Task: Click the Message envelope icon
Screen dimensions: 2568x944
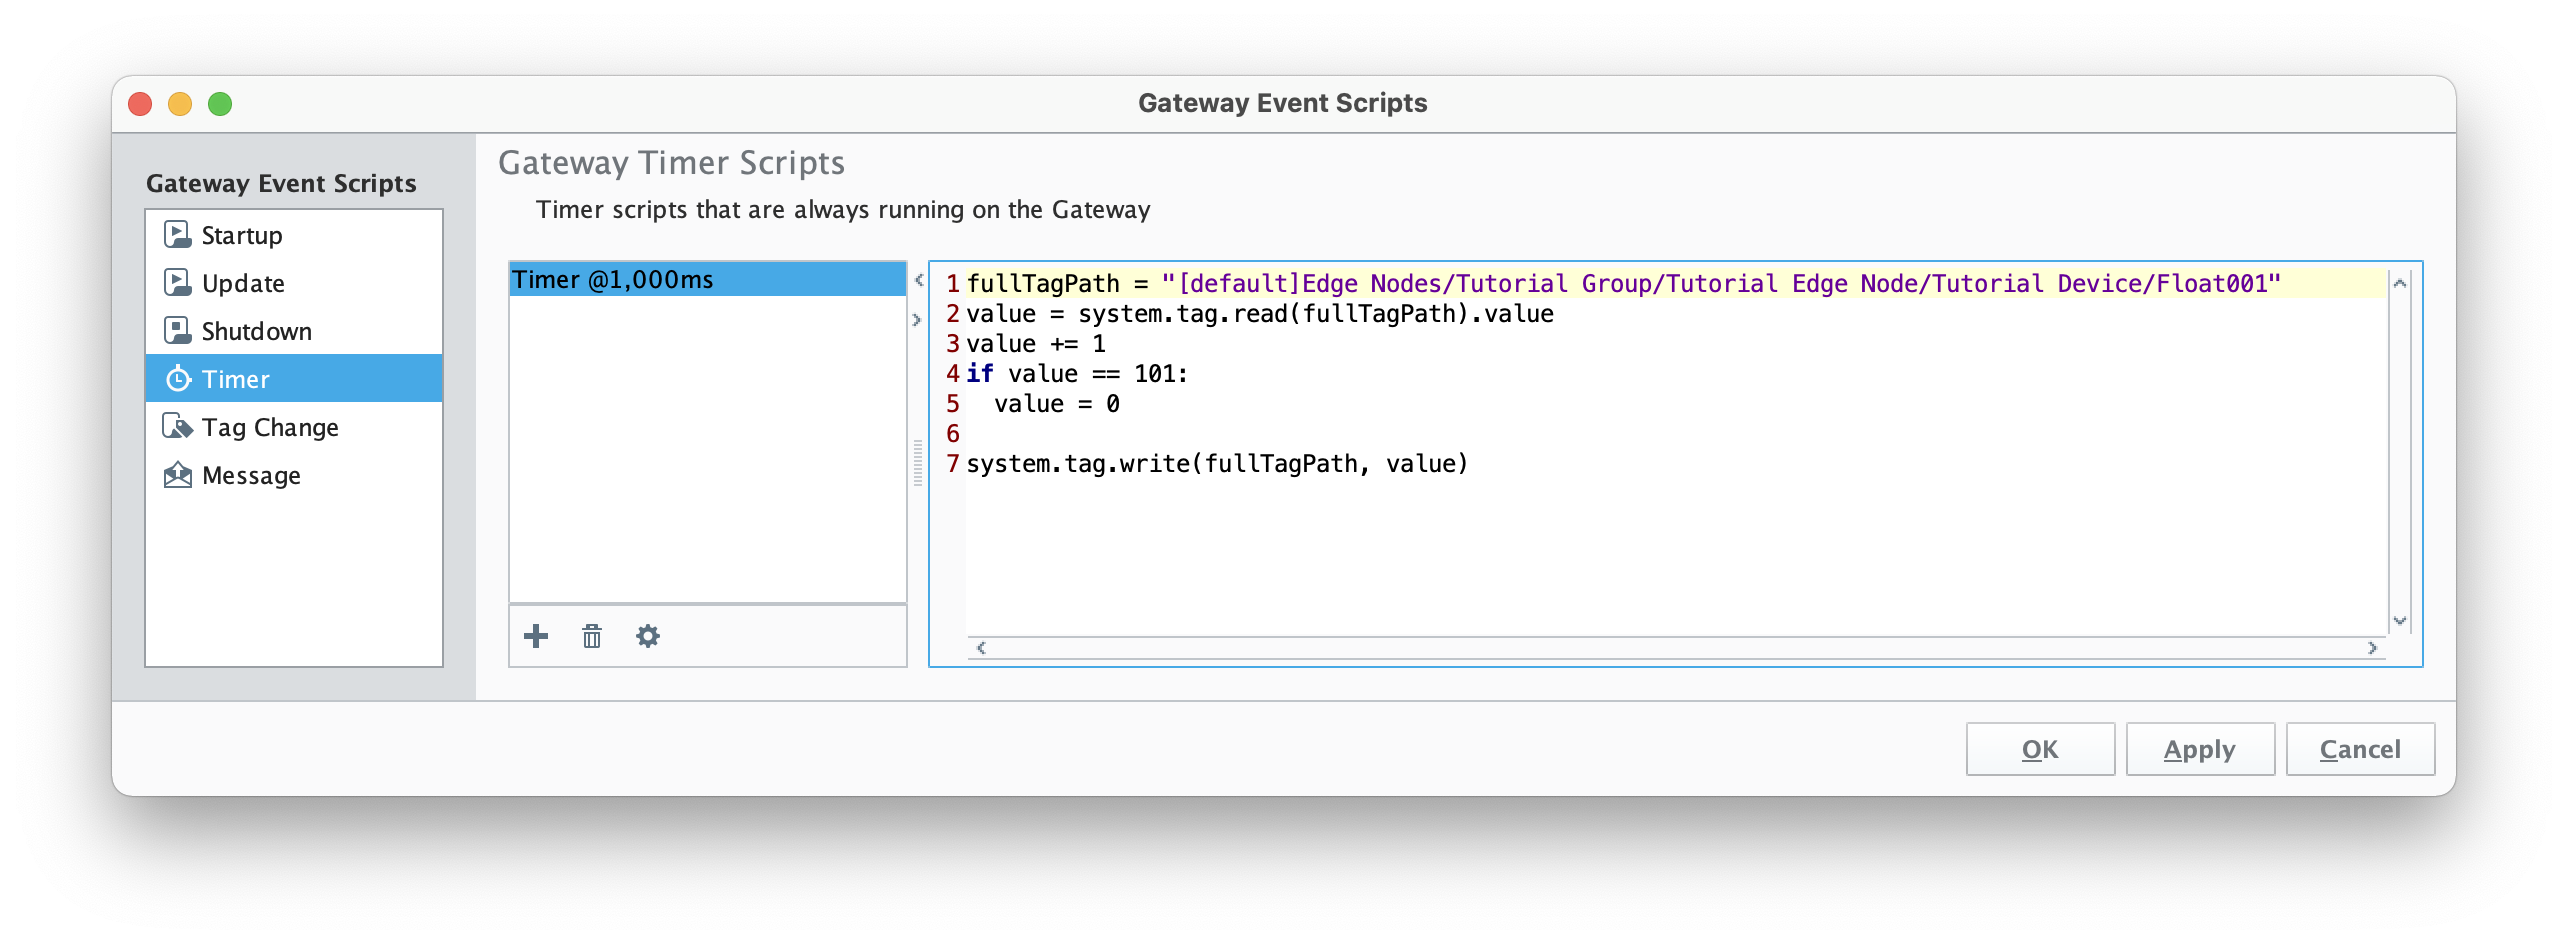Action: click(177, 475)
